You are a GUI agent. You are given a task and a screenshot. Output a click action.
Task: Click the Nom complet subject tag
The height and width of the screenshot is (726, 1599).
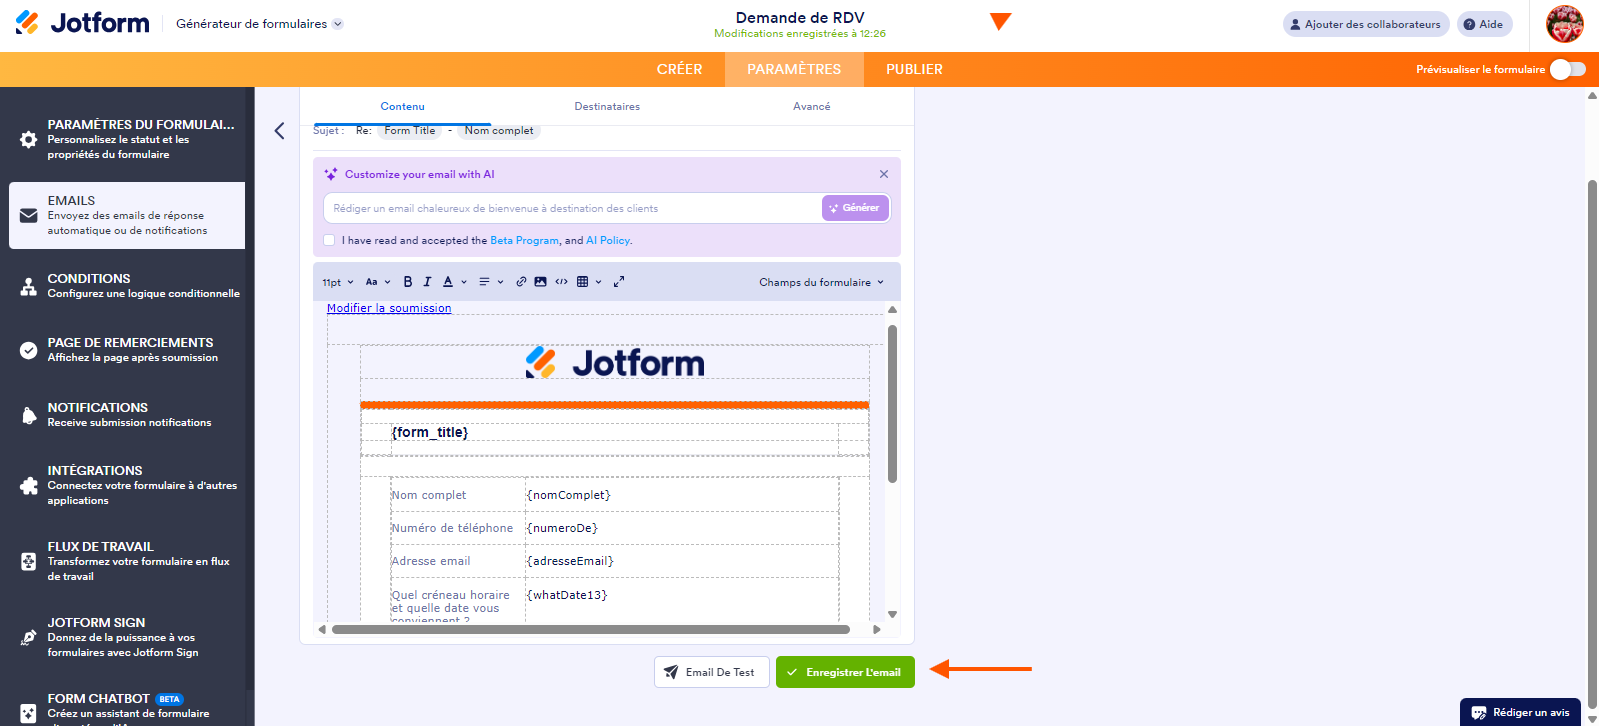[x=499, y=131]
